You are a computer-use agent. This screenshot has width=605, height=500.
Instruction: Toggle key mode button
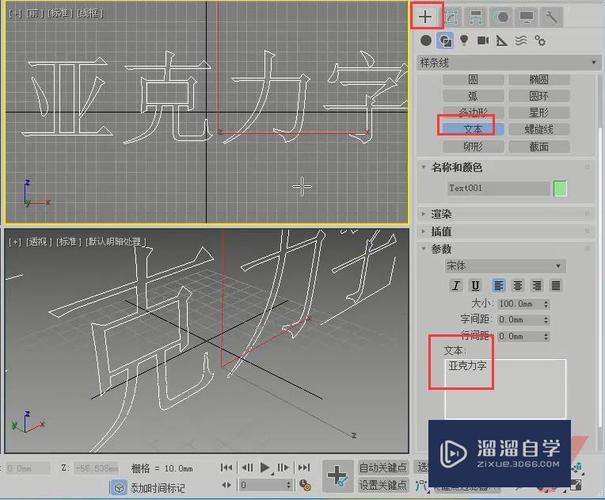pos(226,485)
